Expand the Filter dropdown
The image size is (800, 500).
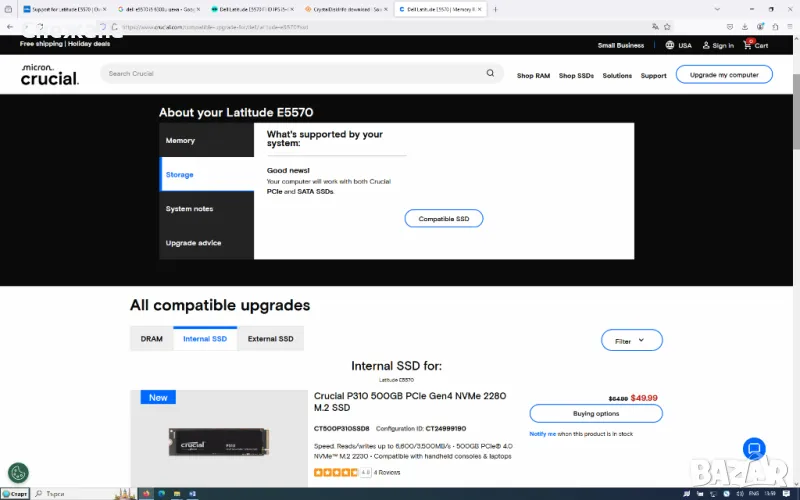(x=631, y=341)
